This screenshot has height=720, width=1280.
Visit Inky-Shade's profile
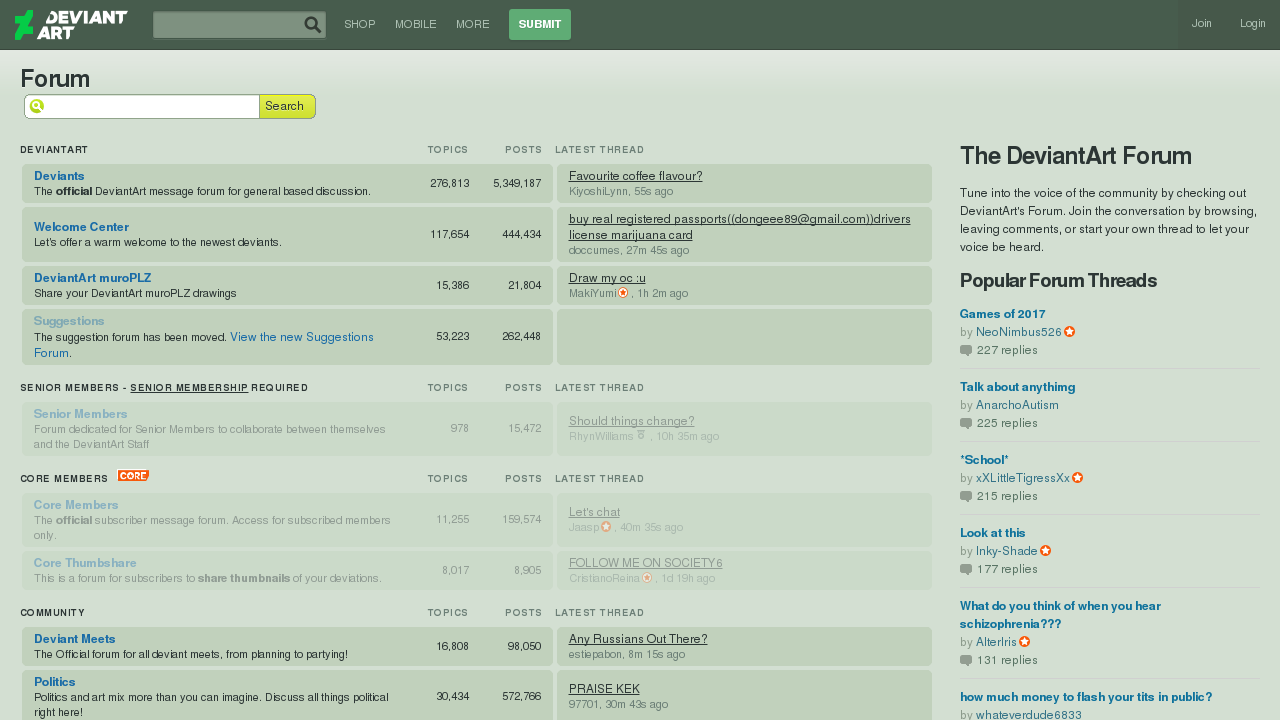[x=1007, y=551]
